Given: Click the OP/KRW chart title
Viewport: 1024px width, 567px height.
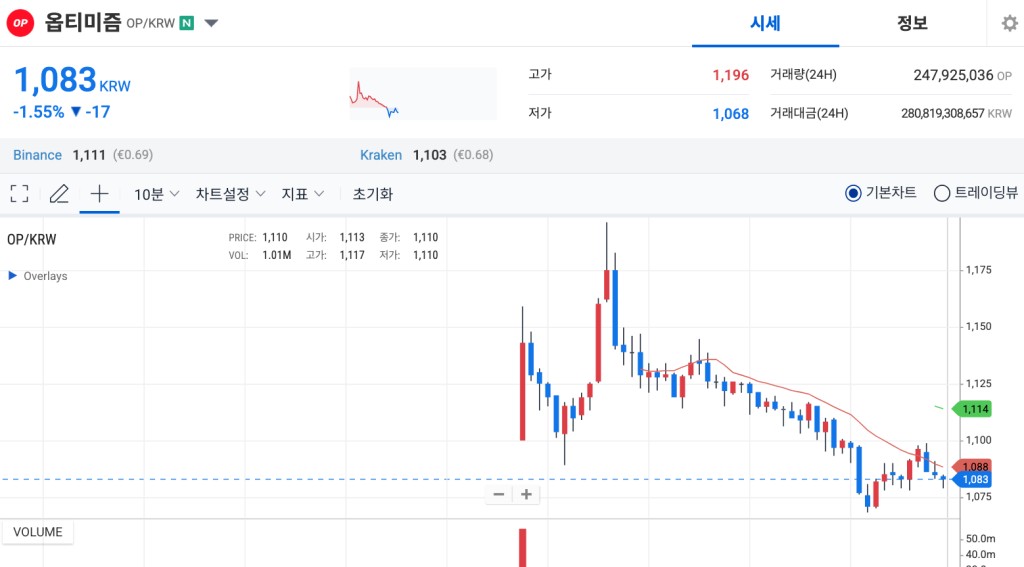Looking at the screenshot, I should 31,239.
